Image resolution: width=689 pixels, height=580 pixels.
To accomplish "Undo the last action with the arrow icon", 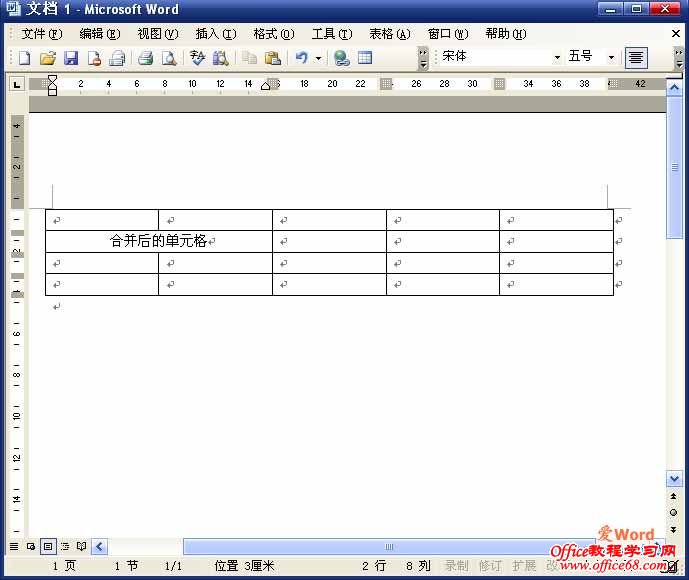I will click(x=301, y=58).
